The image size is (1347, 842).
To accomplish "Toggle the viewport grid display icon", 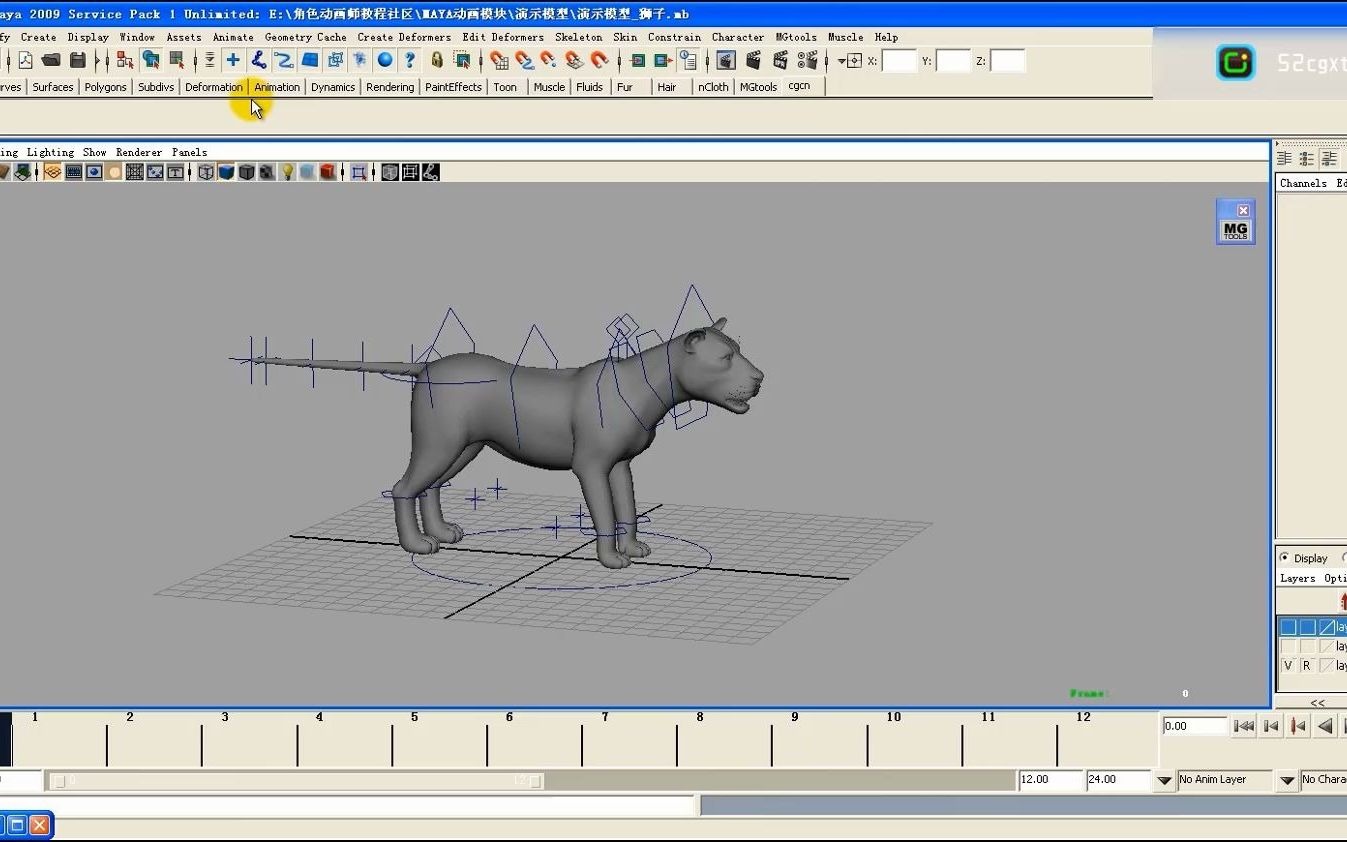I will click(x=52, y=172).
